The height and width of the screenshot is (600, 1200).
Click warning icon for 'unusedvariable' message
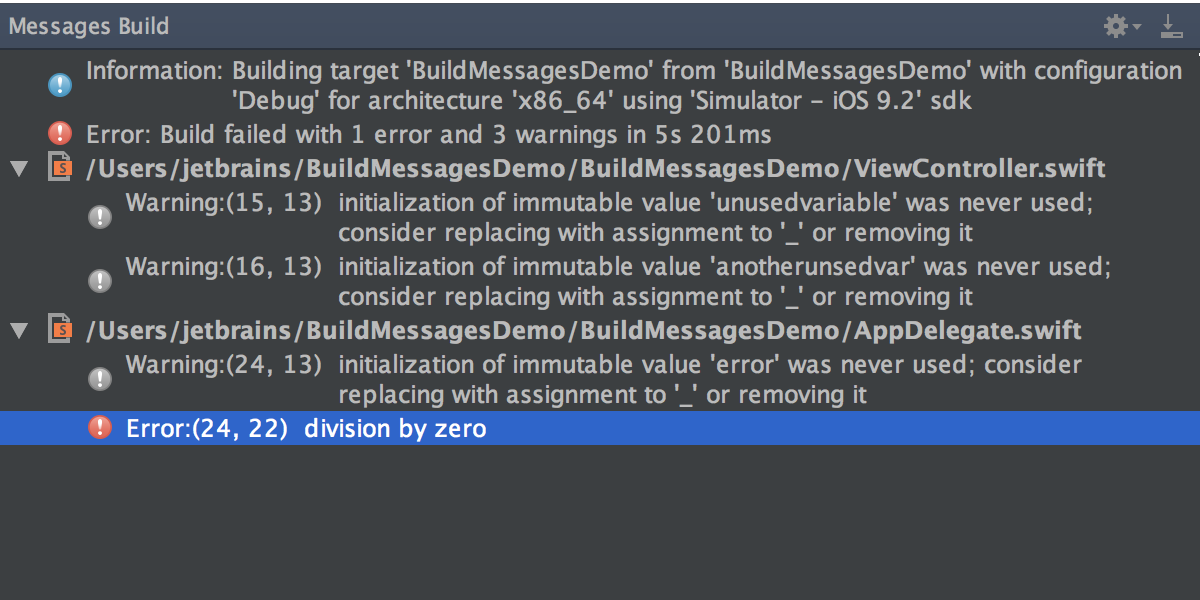click(100, 217)
